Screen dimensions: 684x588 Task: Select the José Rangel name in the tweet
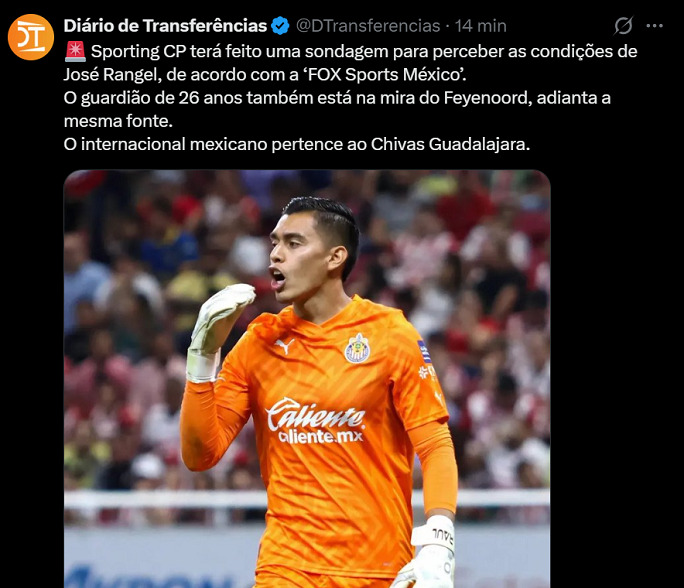tap(110, 75)
